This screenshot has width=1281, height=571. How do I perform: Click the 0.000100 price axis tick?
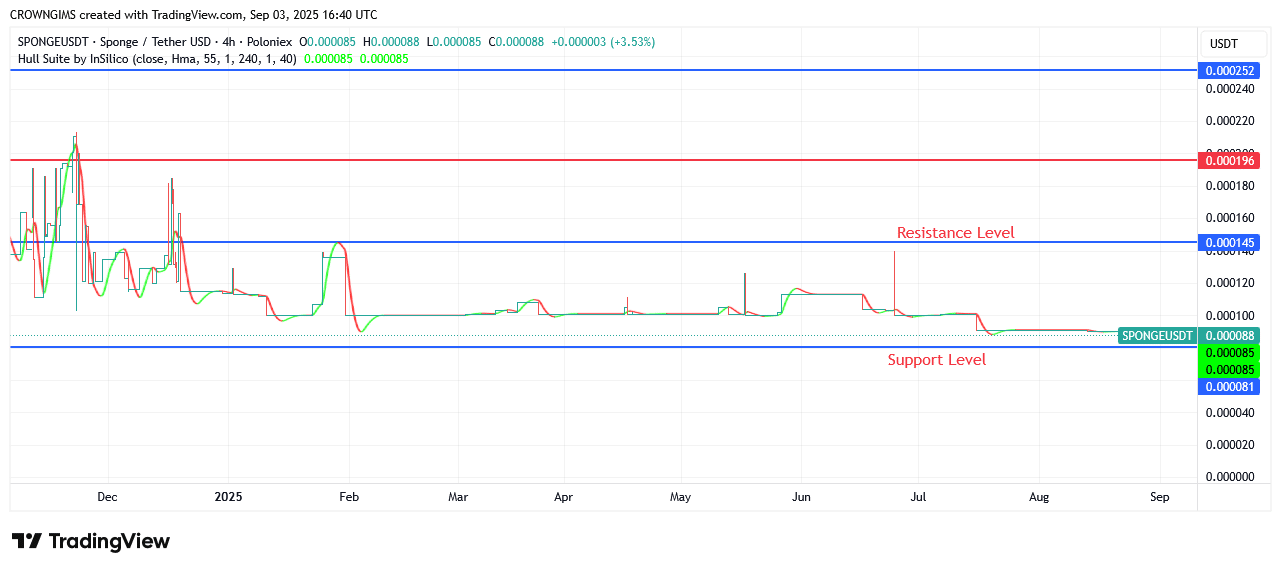tap(1229, 316)
